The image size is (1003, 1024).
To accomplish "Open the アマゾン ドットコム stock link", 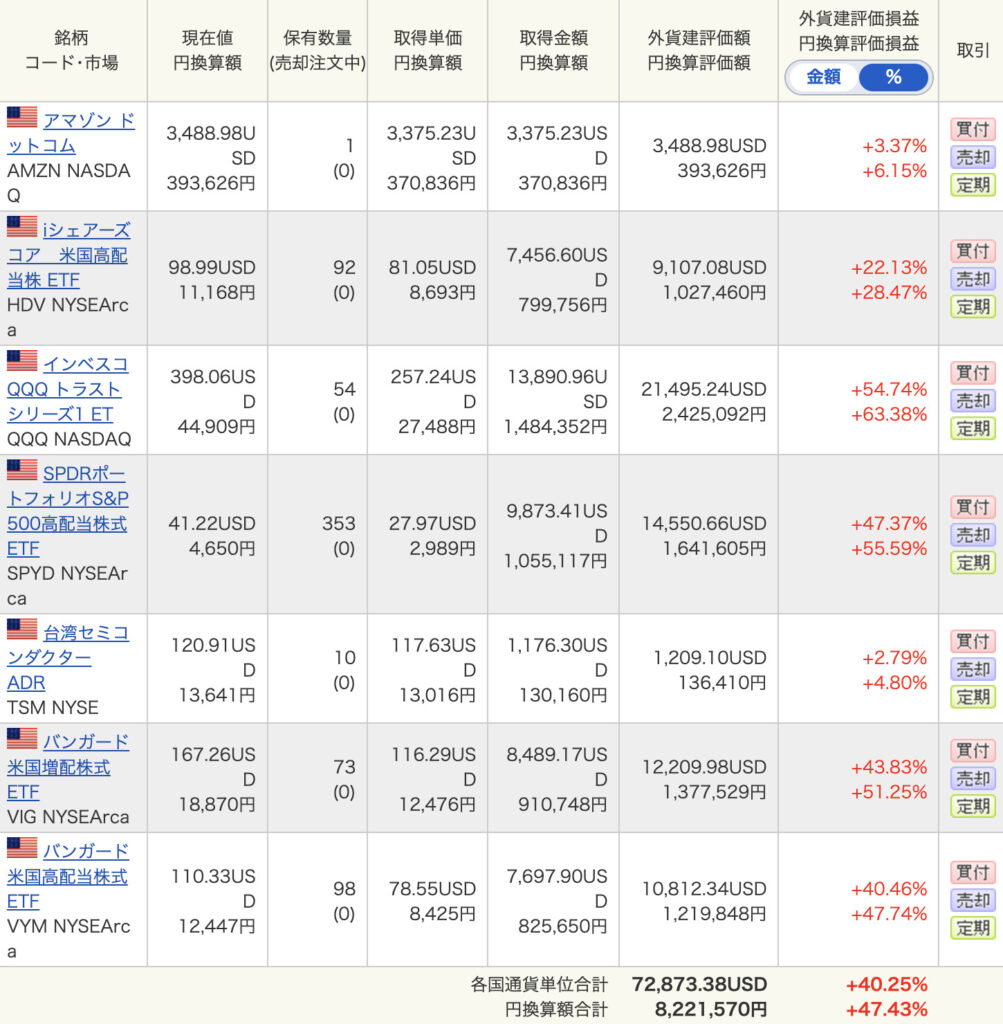I will pyautogui.click(x=71, y=133).
